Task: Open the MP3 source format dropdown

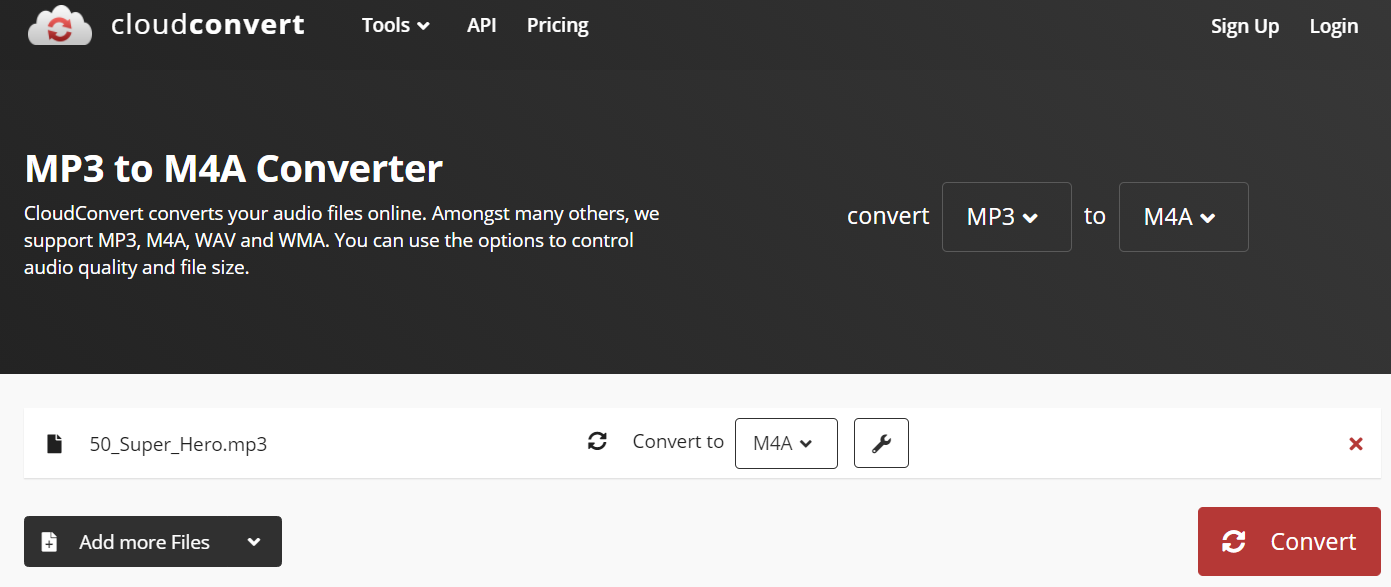Action: tap(1007, 217)
